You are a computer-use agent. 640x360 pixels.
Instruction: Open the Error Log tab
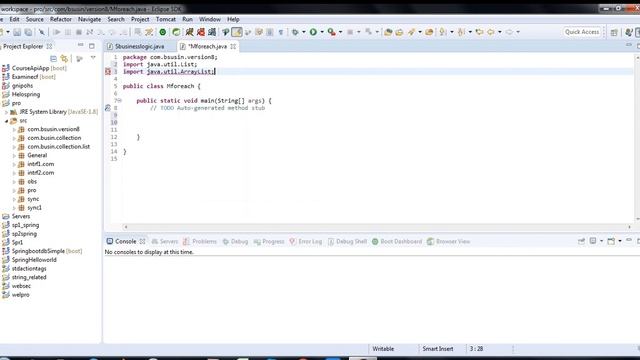pyautogui.click(x=306, y=242)
